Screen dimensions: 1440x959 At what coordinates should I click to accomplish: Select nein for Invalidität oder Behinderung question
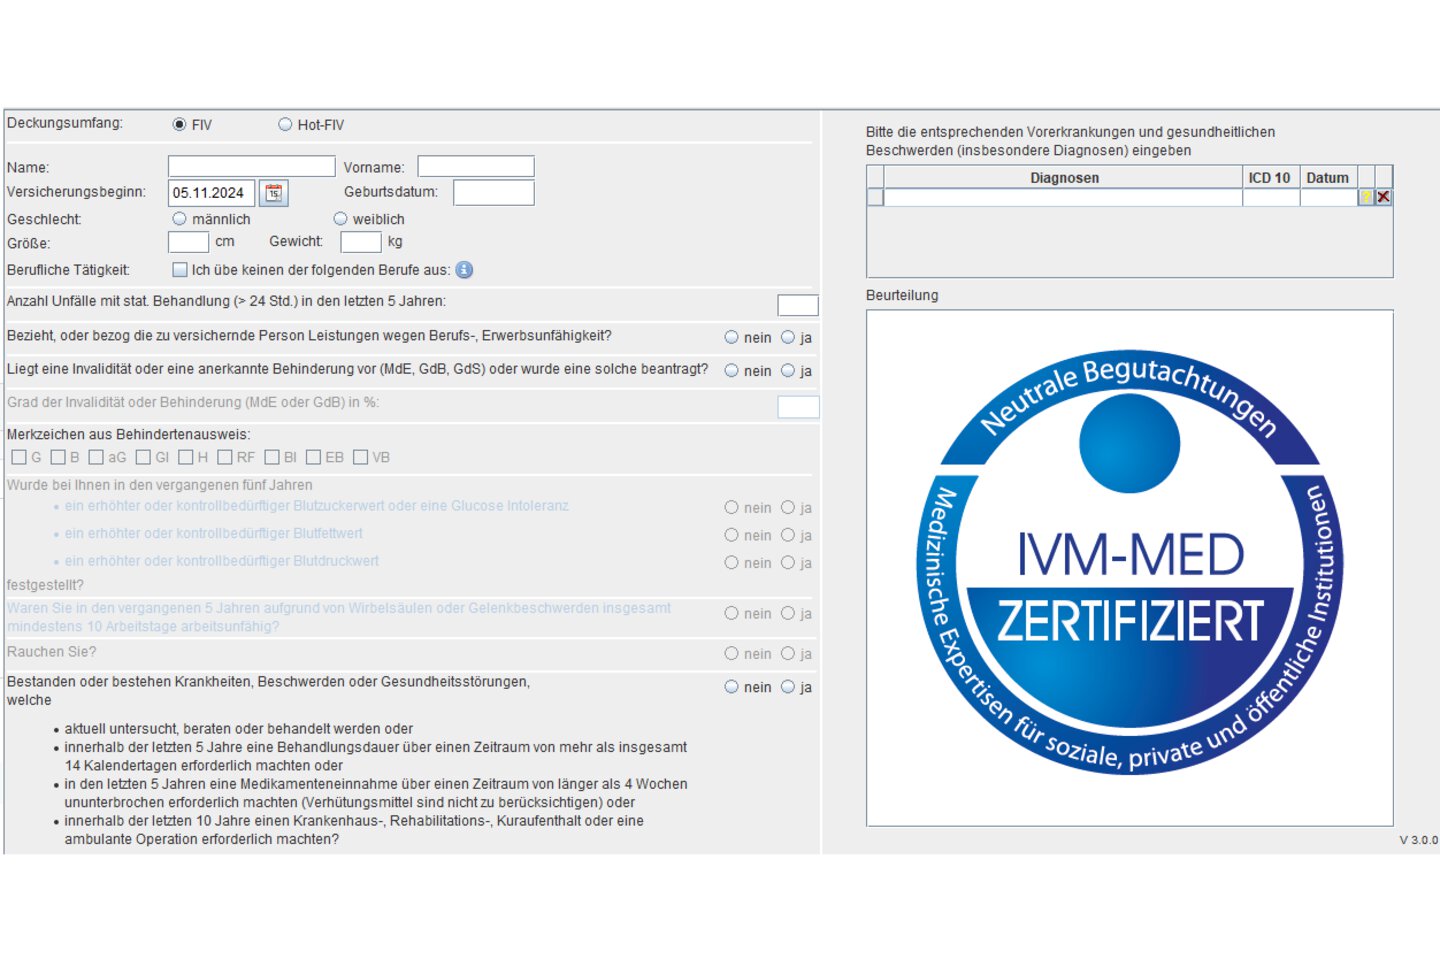tap(732, 371)
